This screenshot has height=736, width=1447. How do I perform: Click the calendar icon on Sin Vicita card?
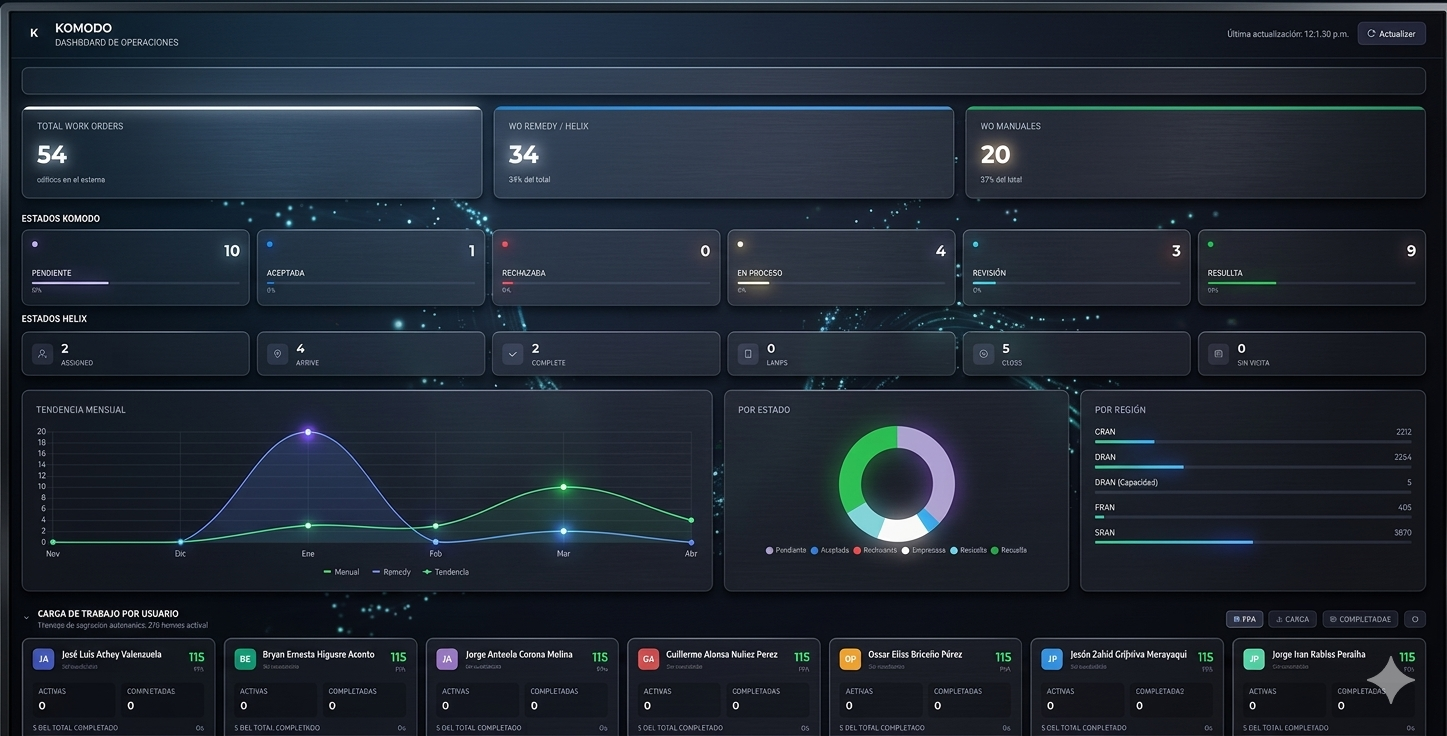point(1218,354)
